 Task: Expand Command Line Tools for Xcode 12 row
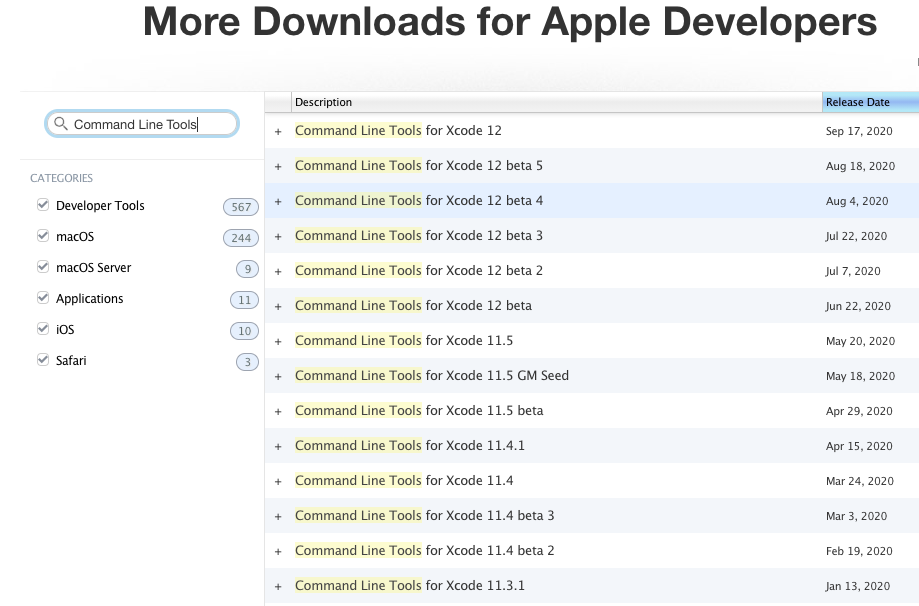(278, 131)
